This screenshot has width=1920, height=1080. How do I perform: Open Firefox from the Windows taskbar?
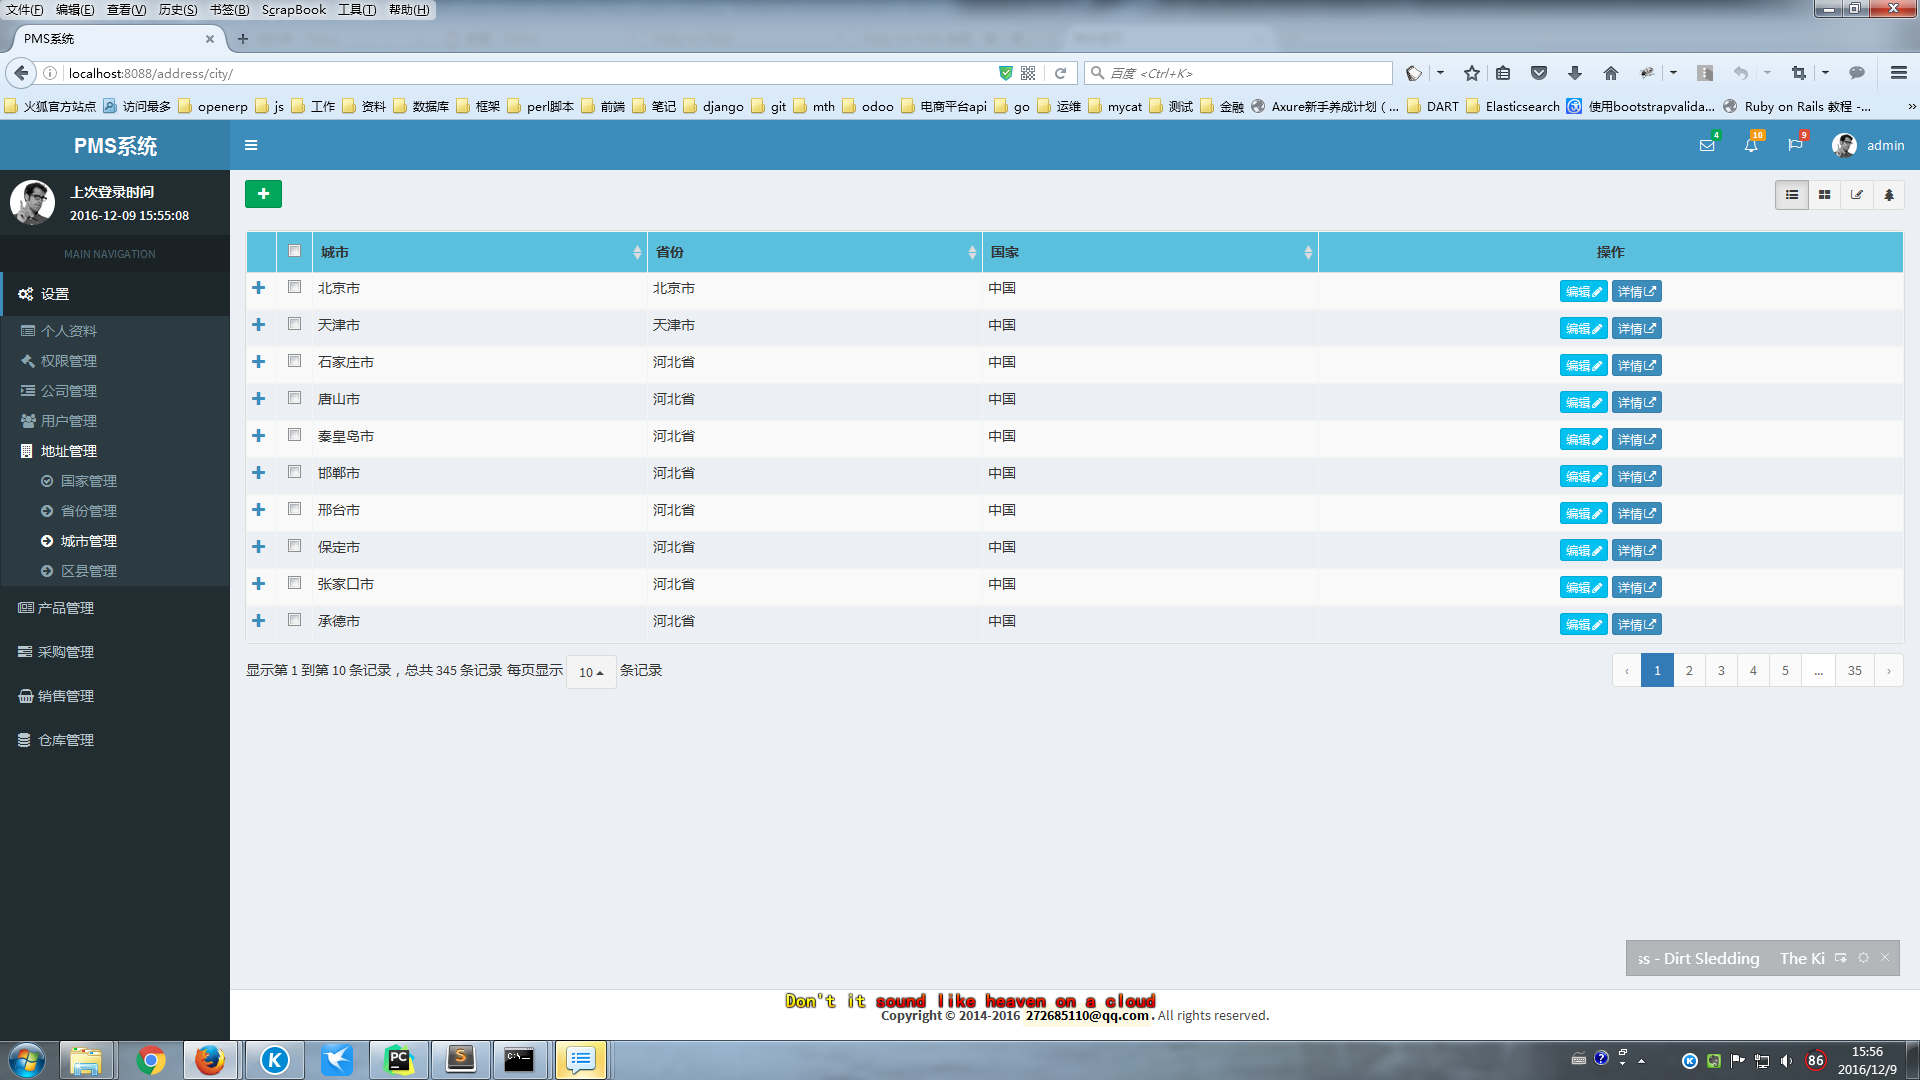[210, 1060]
